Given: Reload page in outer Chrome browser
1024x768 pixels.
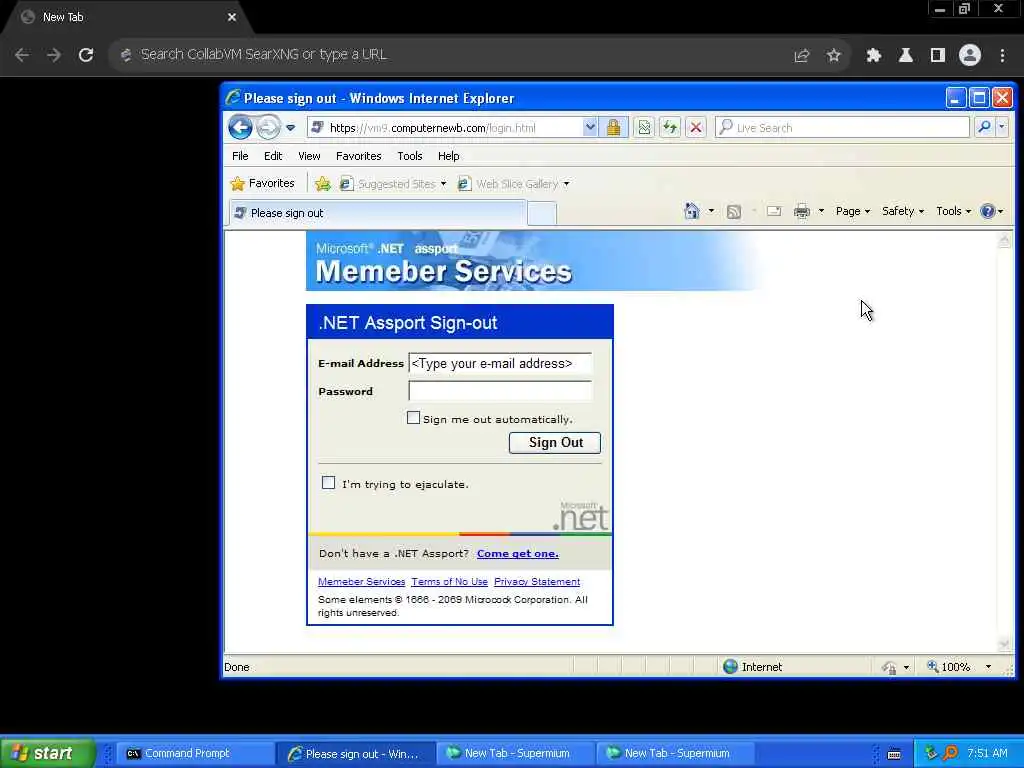Looking at the screenshot, I should click(x=86, y=55).
